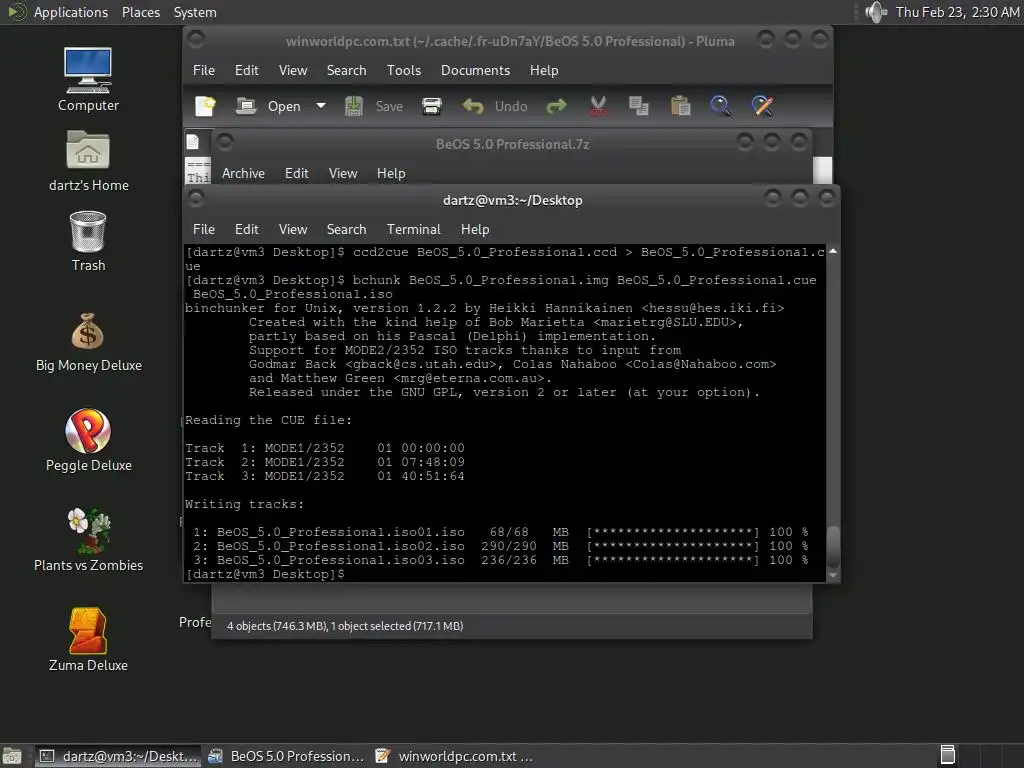Image resolution: width=1024 pixels, height=768 pixels.
Task: Click the terminal scrollbar down arrow
Action: coord(833,575)
